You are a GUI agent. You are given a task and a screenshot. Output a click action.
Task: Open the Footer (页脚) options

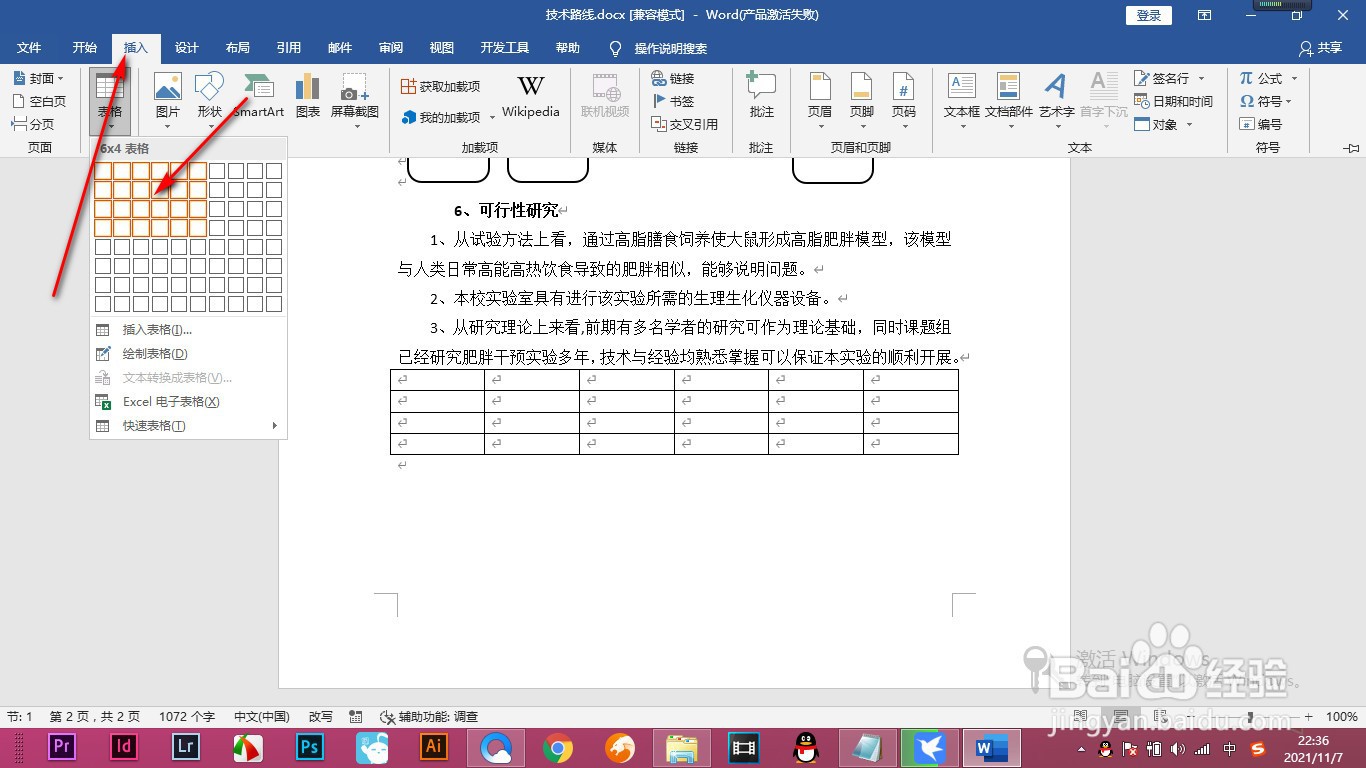pyautogui.click(x=862, y=101)
